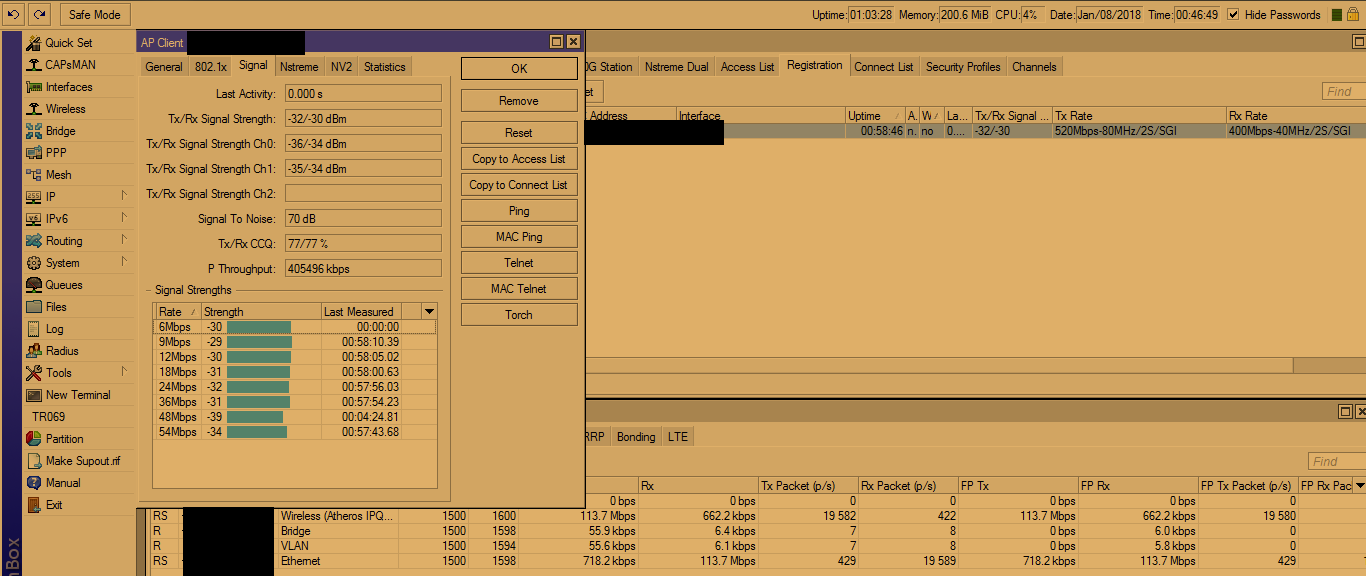The width and height of the screenshot is (1366, 576).
Task: Open Signal Strengths column dropdown arrow
Action: 429,312
